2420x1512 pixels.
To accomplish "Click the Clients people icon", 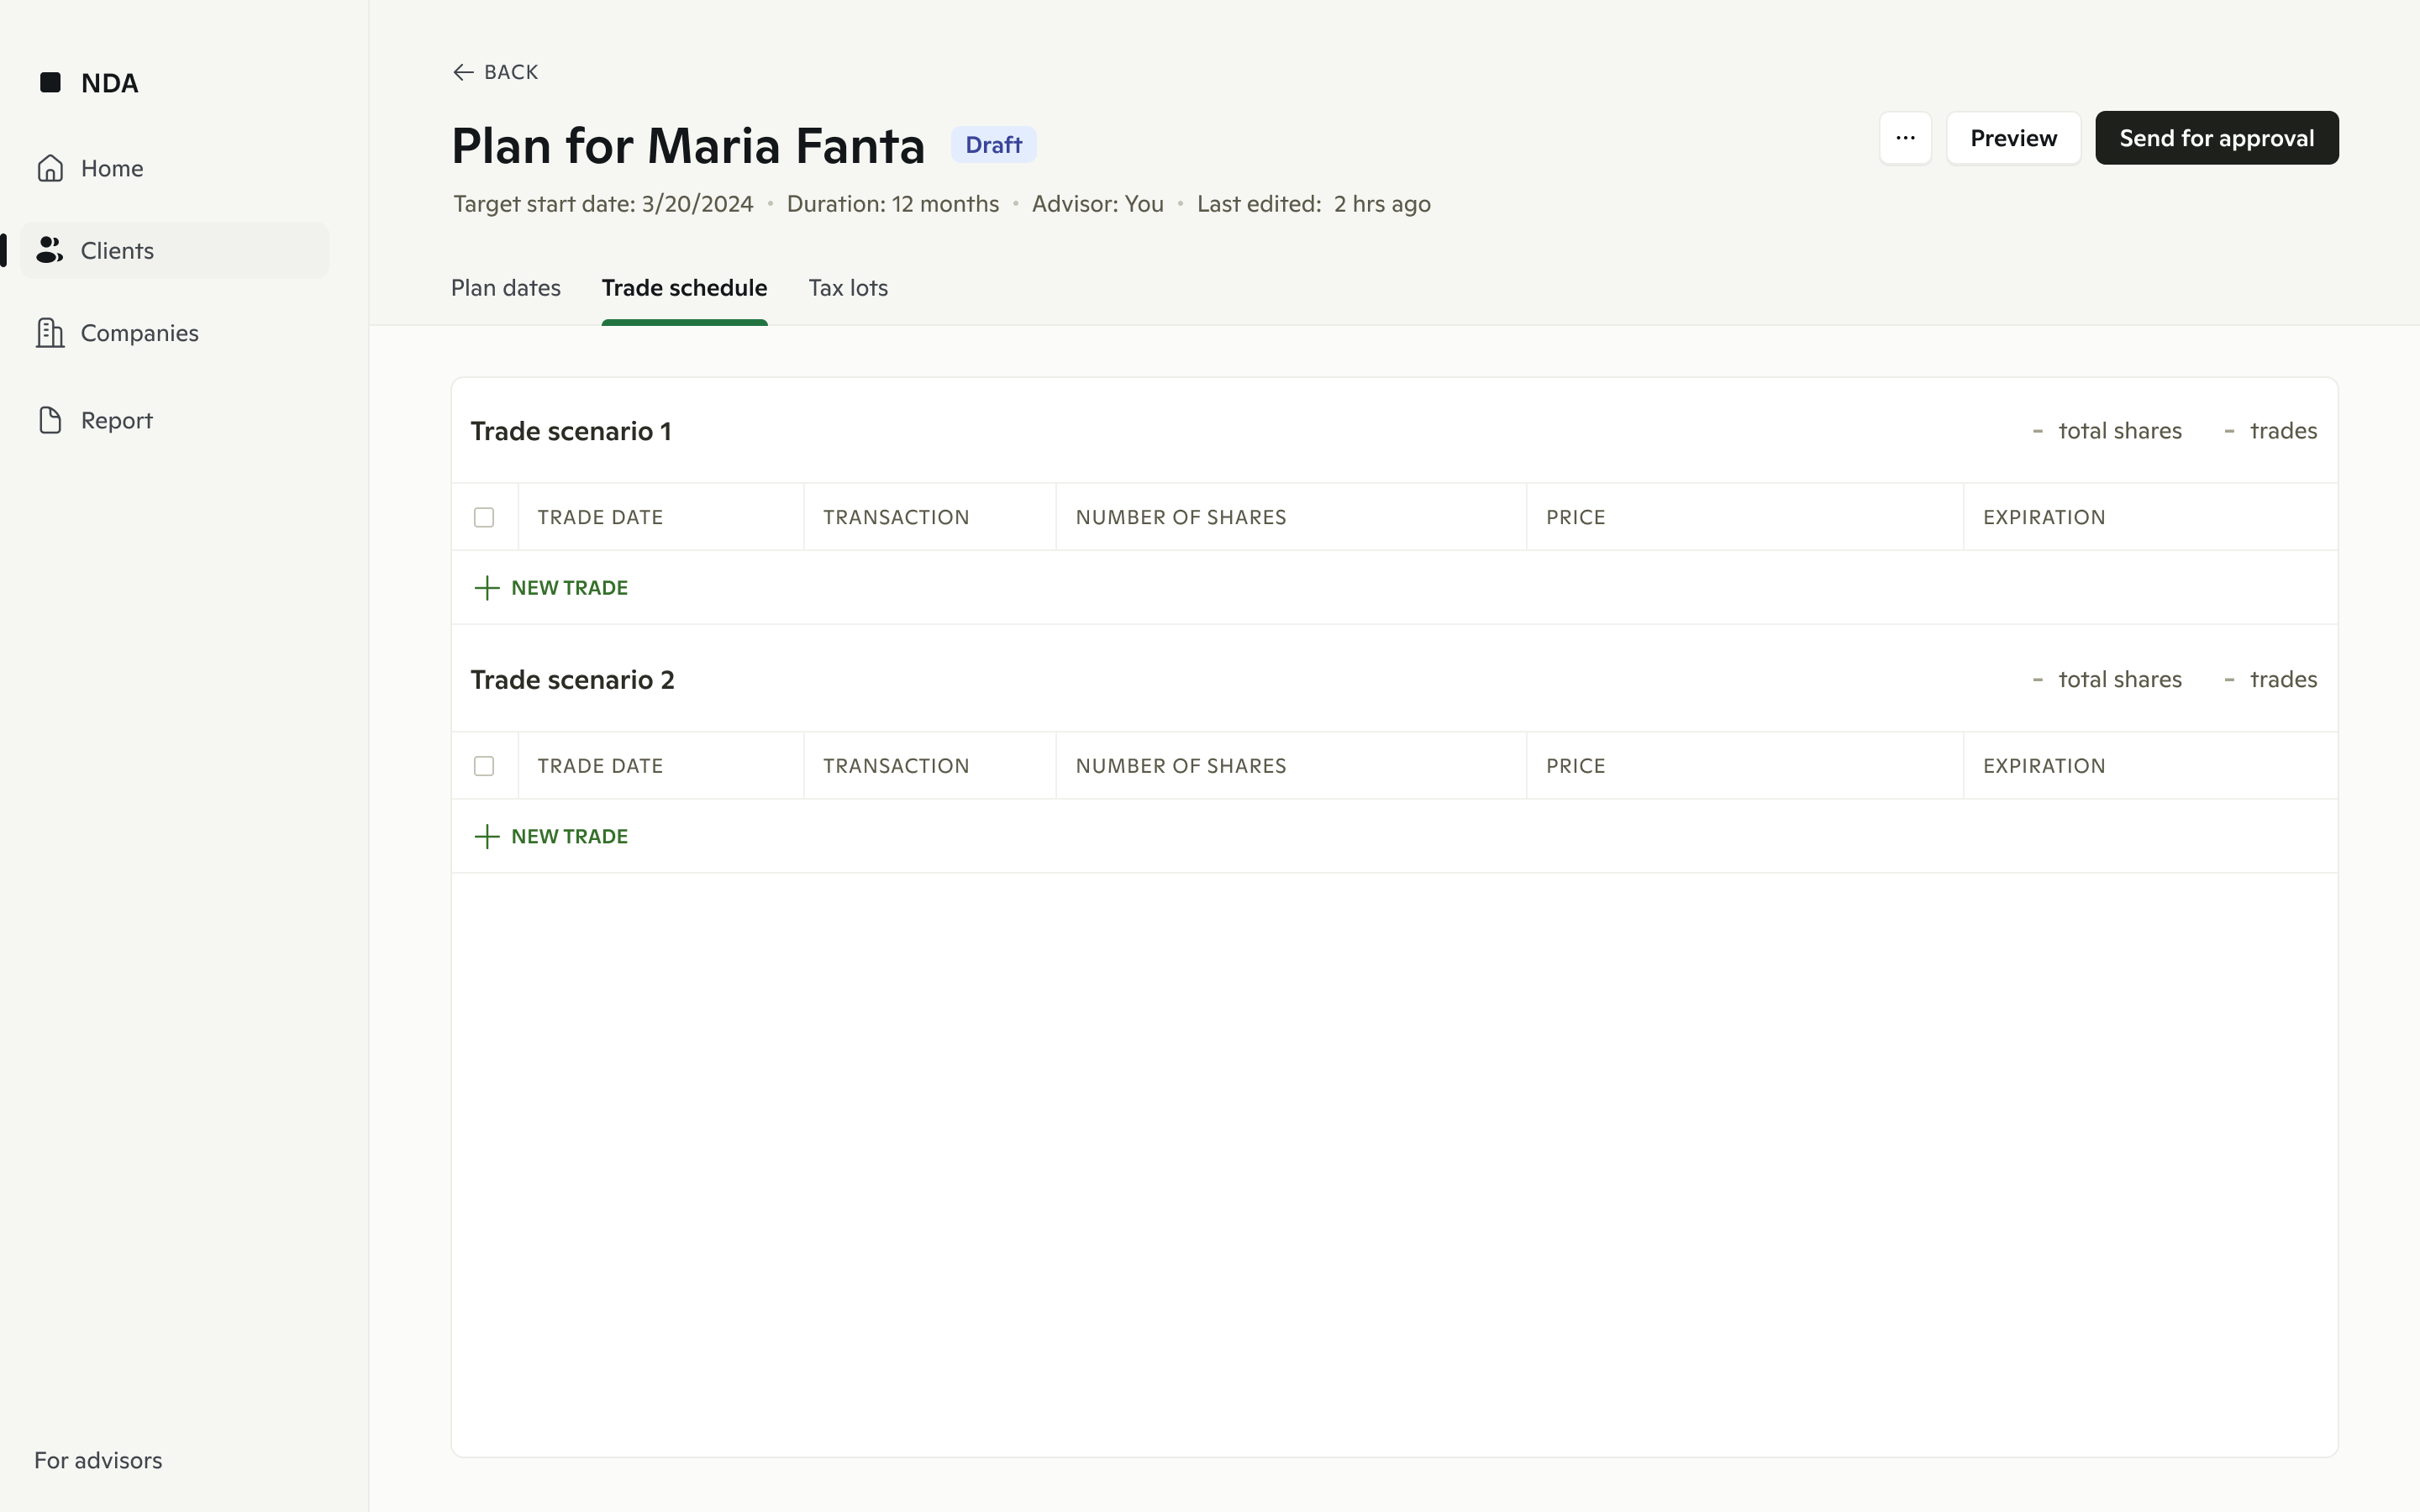I will [x=50, y=250].
